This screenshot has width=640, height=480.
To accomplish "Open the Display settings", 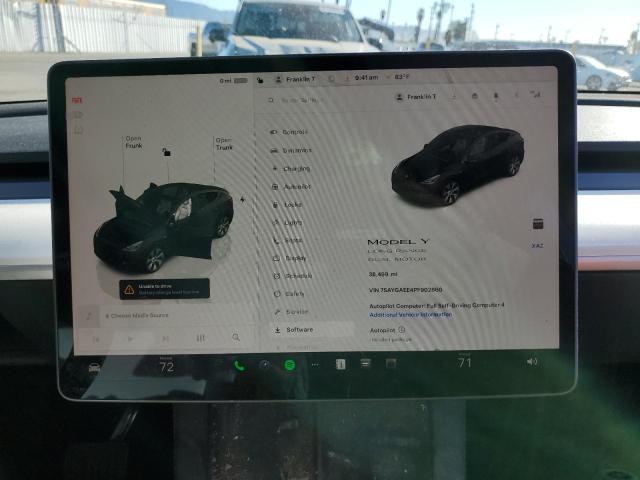I will click(290, 258).
